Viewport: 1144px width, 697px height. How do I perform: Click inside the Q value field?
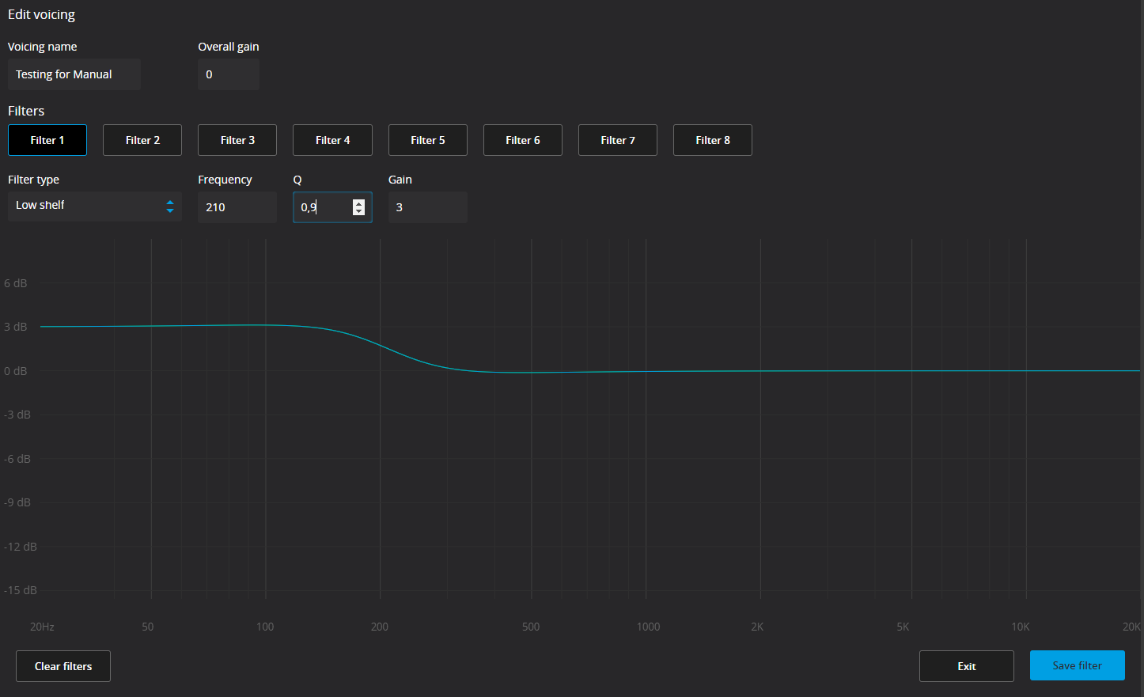tap(322, 207)
